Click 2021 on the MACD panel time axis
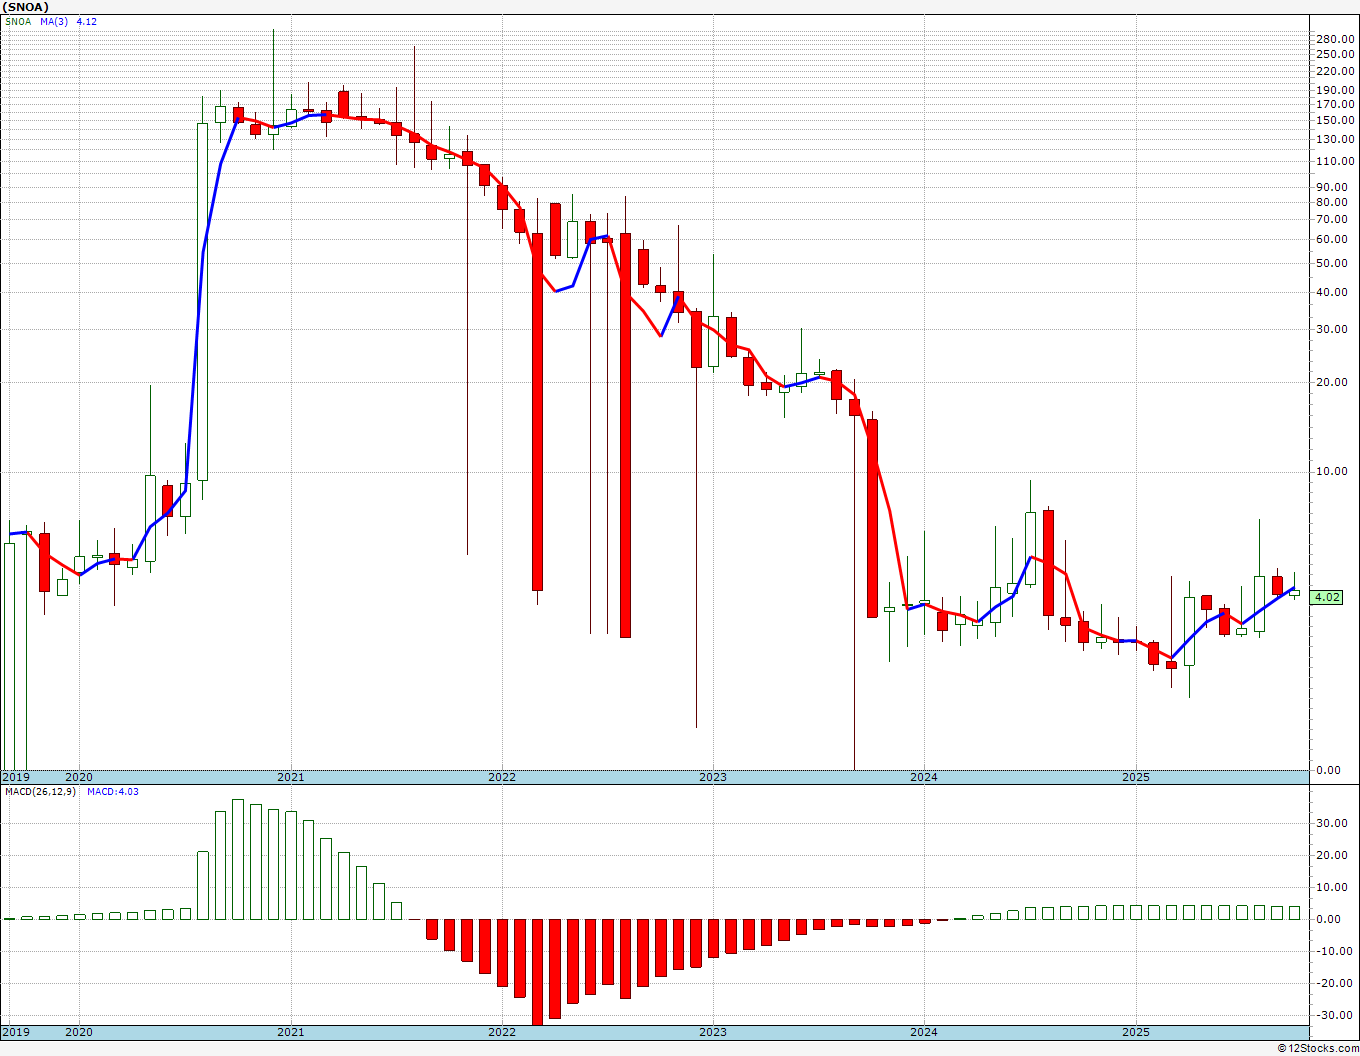1360x1056 pixels. (290, 1031)
